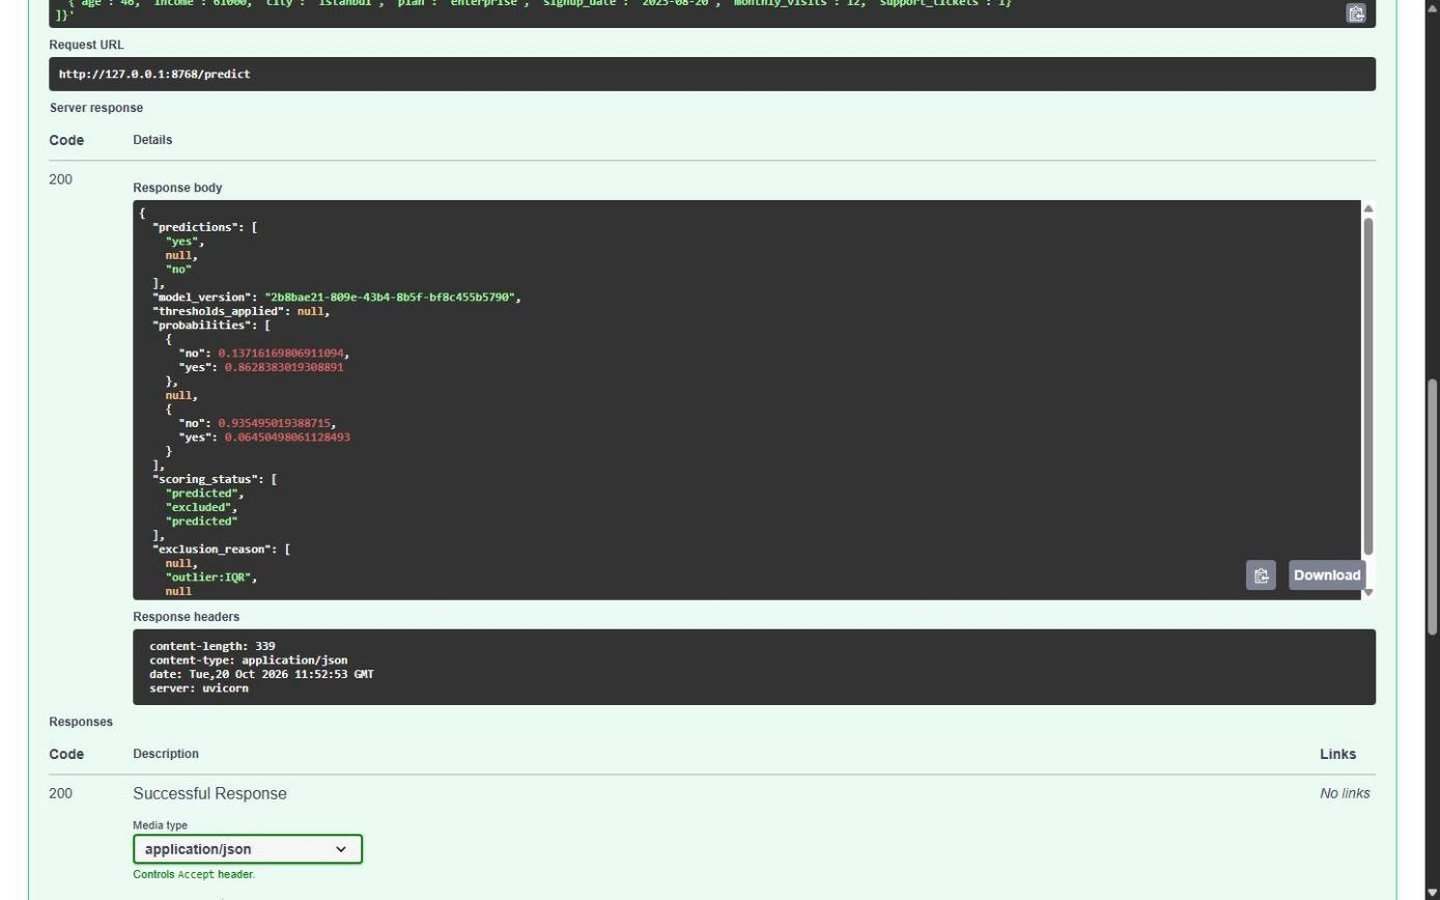Open the Media type application/json dropdown

(x=248, y=849)
